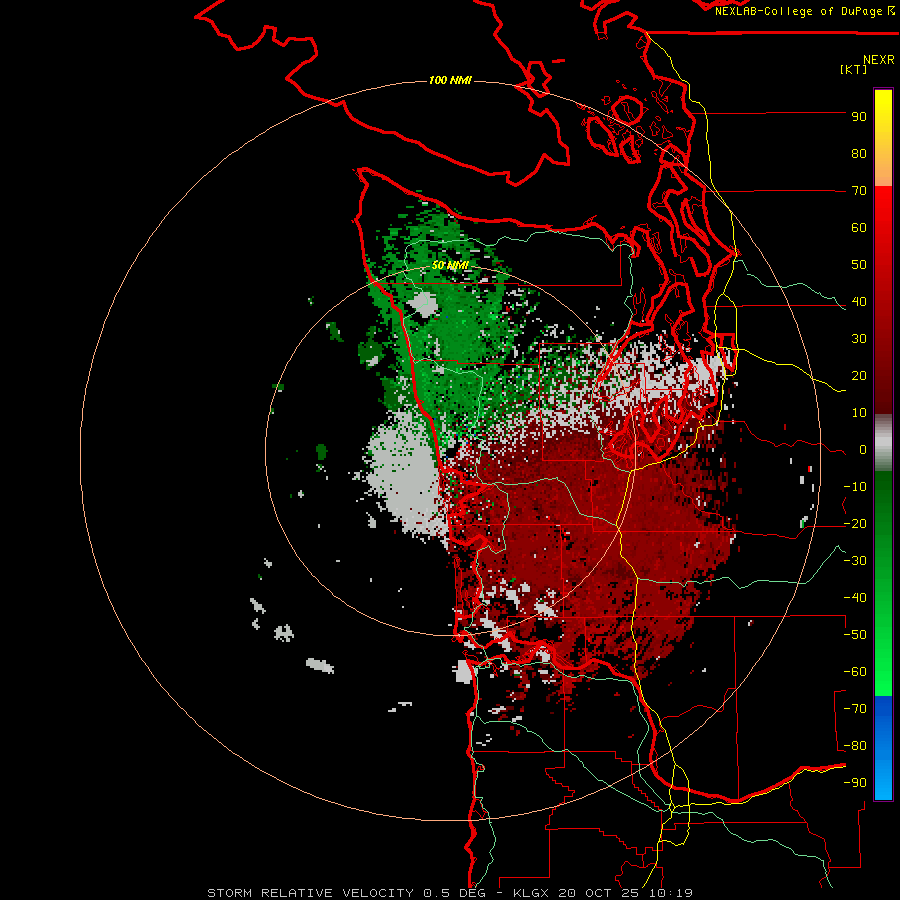Click the -30 value on the velocity scale
Image resolution: width=900 pixels, height=900 pixels.
[855, 561]
